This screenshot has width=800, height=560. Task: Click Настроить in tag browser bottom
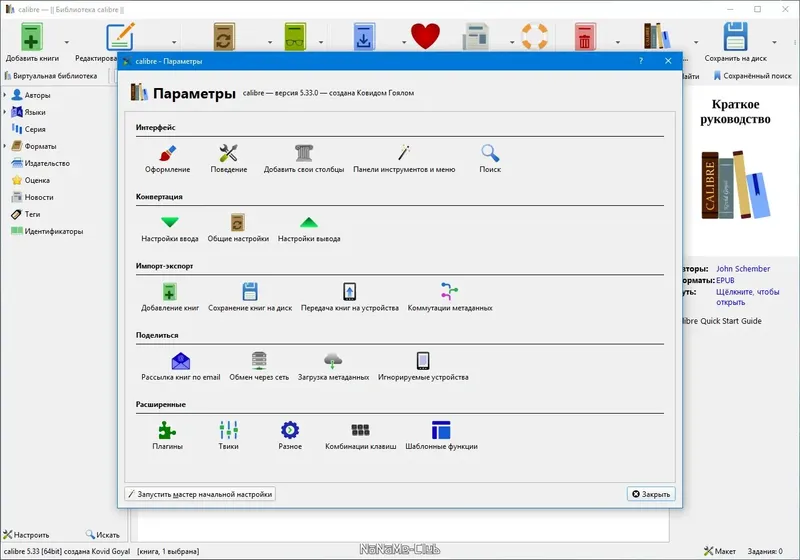pyautogui.click(x=26, y=535)
